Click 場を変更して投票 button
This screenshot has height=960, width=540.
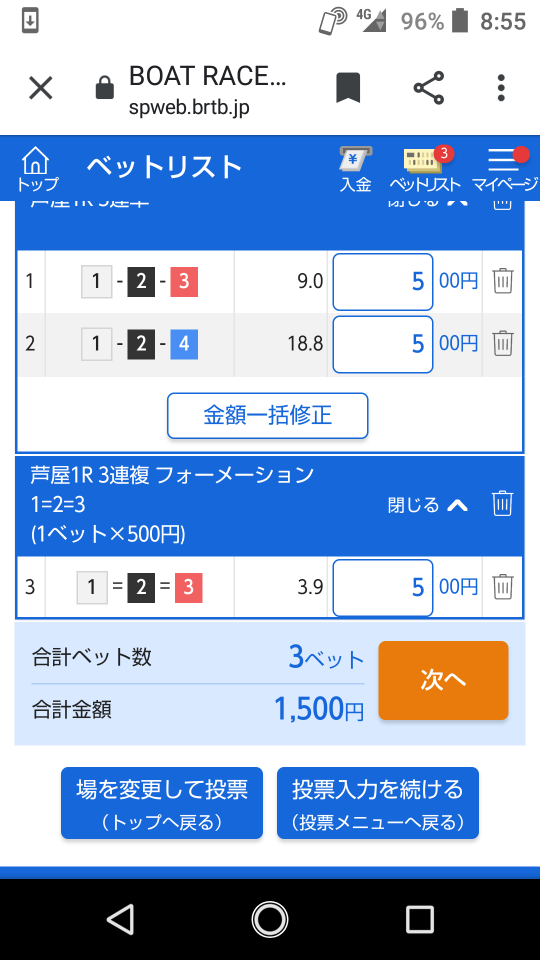162,803
